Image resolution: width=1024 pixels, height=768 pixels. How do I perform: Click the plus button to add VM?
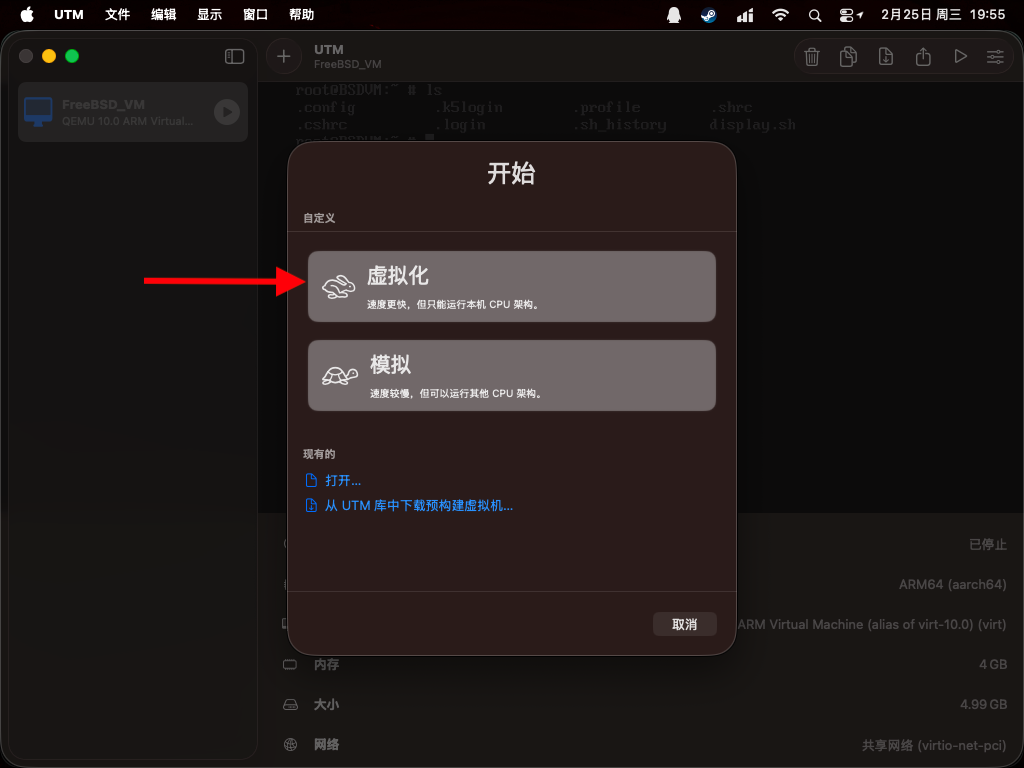[283, 57]
